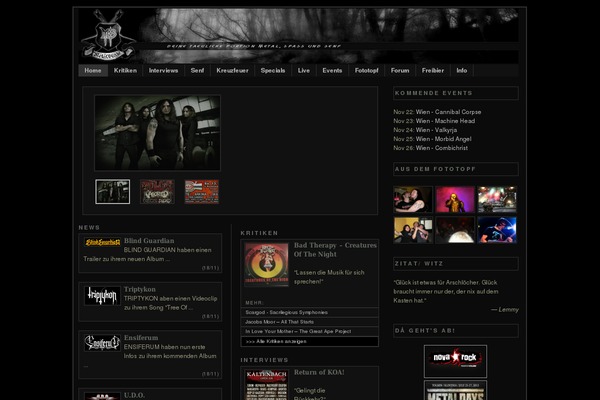Click the Blind Guardian logo icon
Image resolution: width=600 pixels, height=400 pixels.
(103, 242)
